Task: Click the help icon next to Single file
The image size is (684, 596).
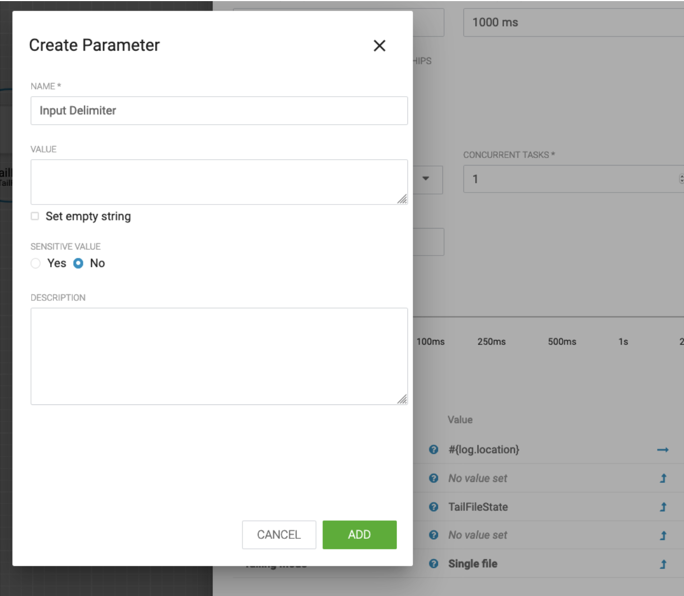Action: (x=433, y=564)
